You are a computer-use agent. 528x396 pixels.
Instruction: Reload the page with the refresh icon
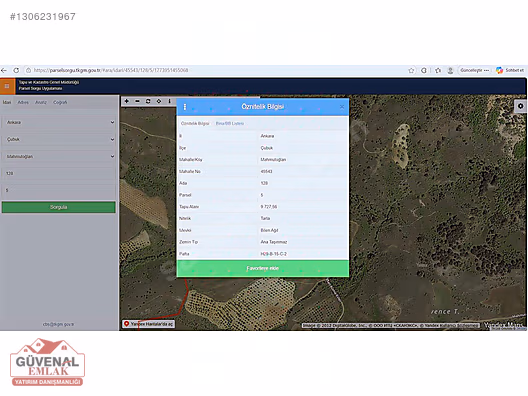(16, 70)
